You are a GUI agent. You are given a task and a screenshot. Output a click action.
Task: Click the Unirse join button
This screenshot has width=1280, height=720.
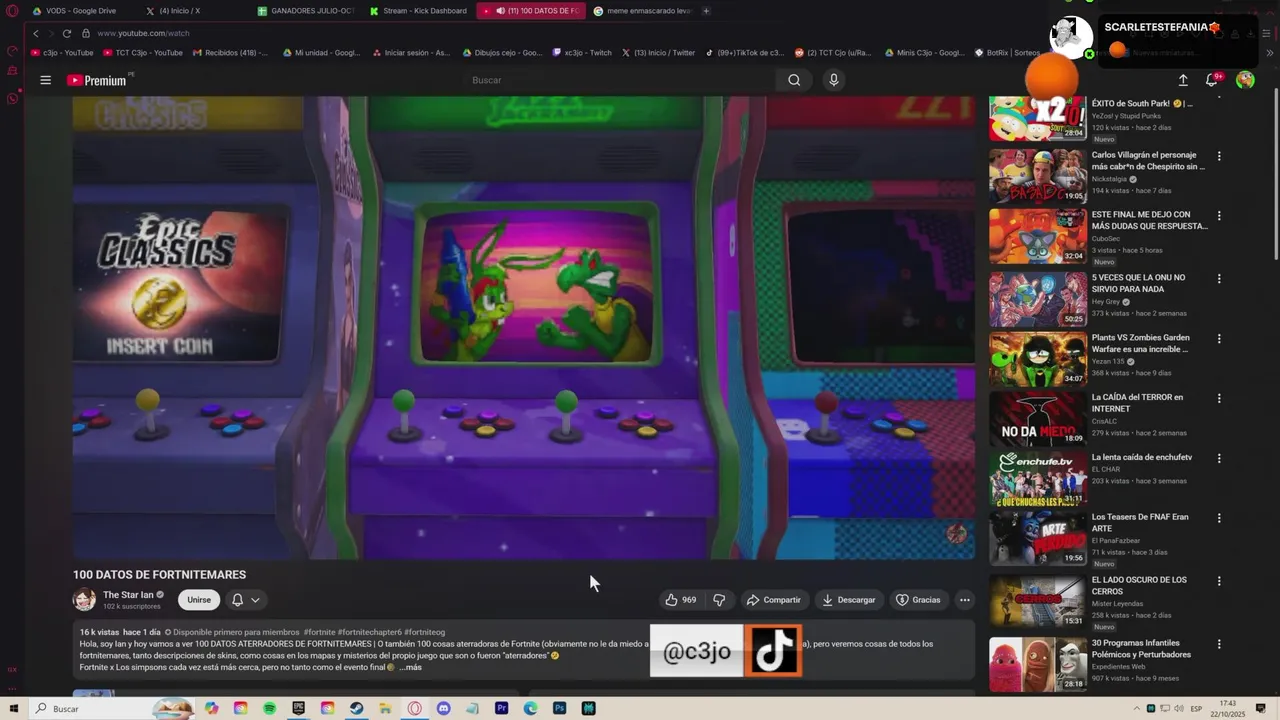[199, 600]
